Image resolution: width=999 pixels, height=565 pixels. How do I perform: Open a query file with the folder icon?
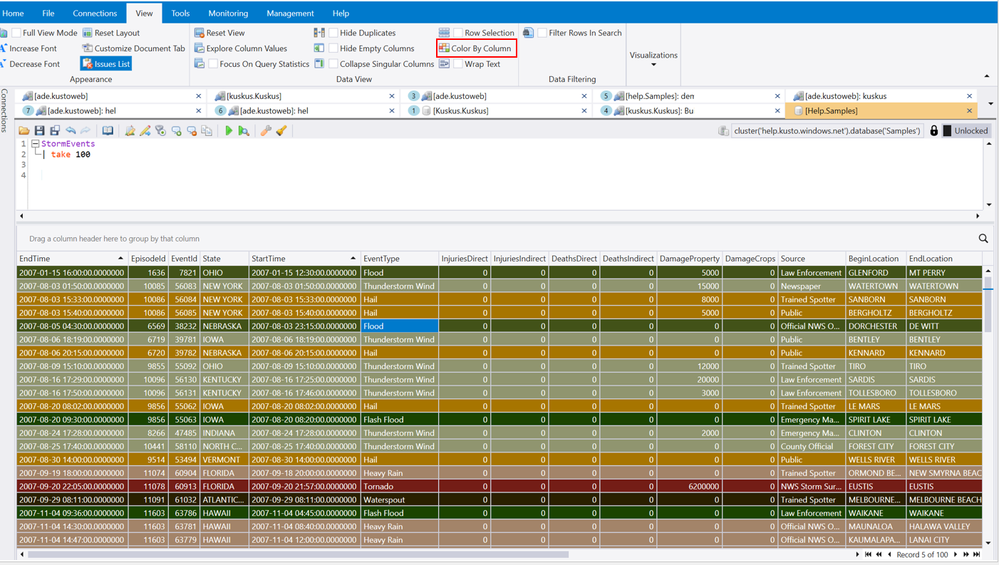coord(24,131)
